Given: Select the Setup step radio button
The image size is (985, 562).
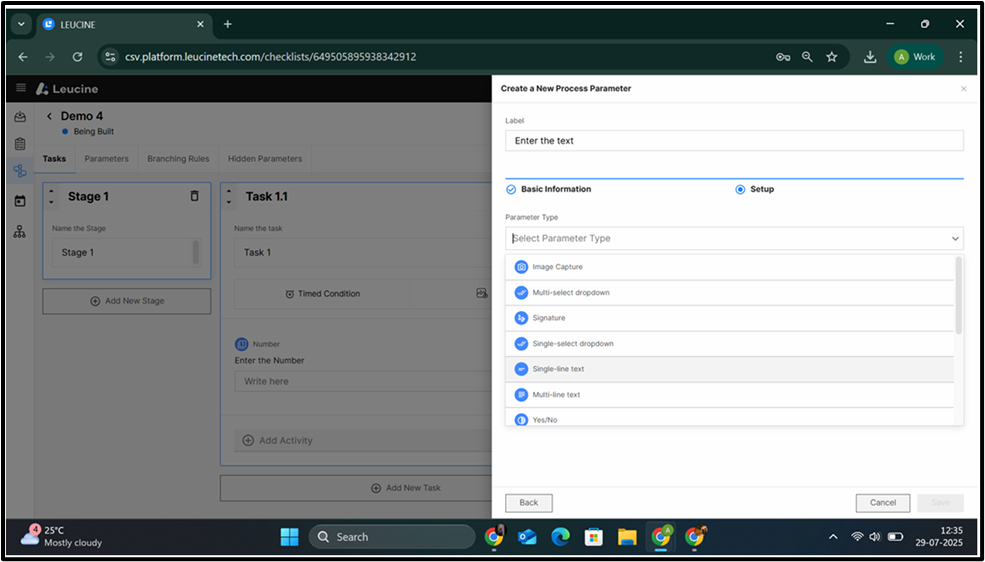Looking at the screenshot, I should point(740,189).
